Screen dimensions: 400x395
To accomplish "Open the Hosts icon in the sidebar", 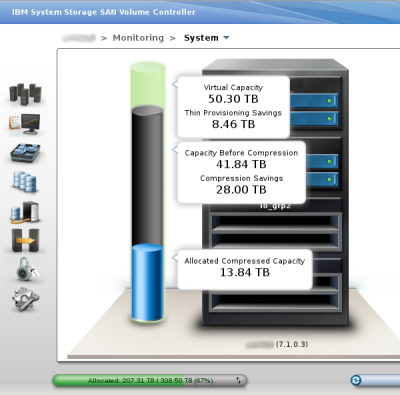I will 25,212.
